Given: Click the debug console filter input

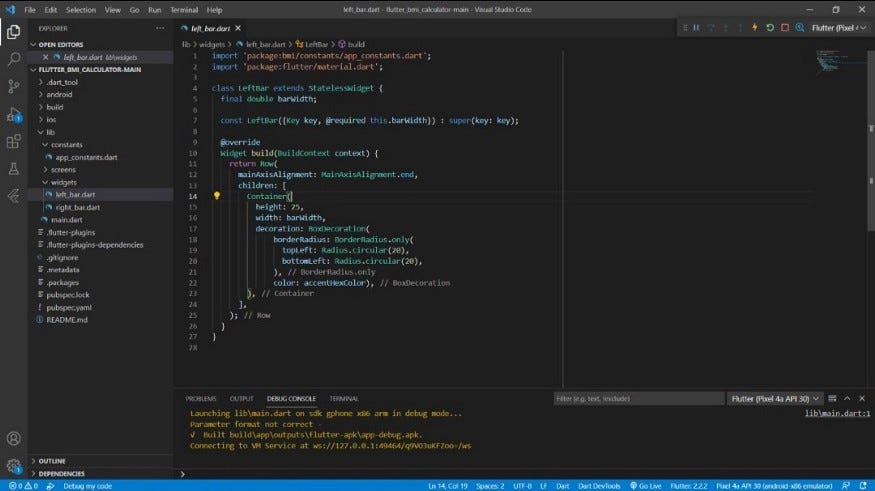Looking at the screenshot, I should pyautogui.click(x=638, y=398).
